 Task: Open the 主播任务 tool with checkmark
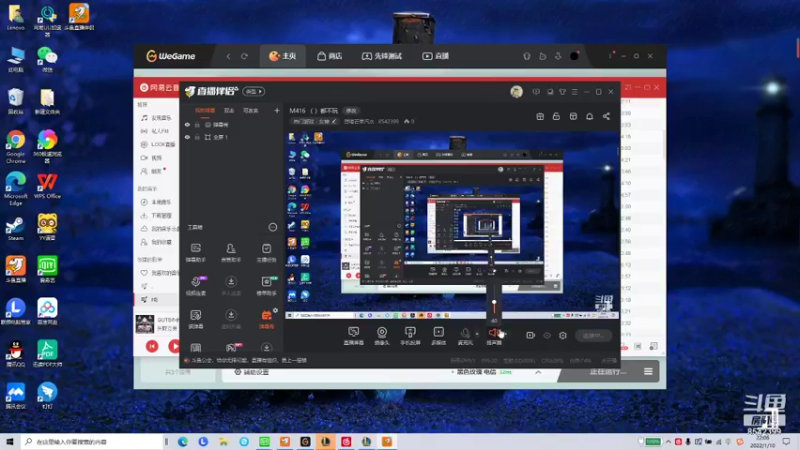pos(266,253)
